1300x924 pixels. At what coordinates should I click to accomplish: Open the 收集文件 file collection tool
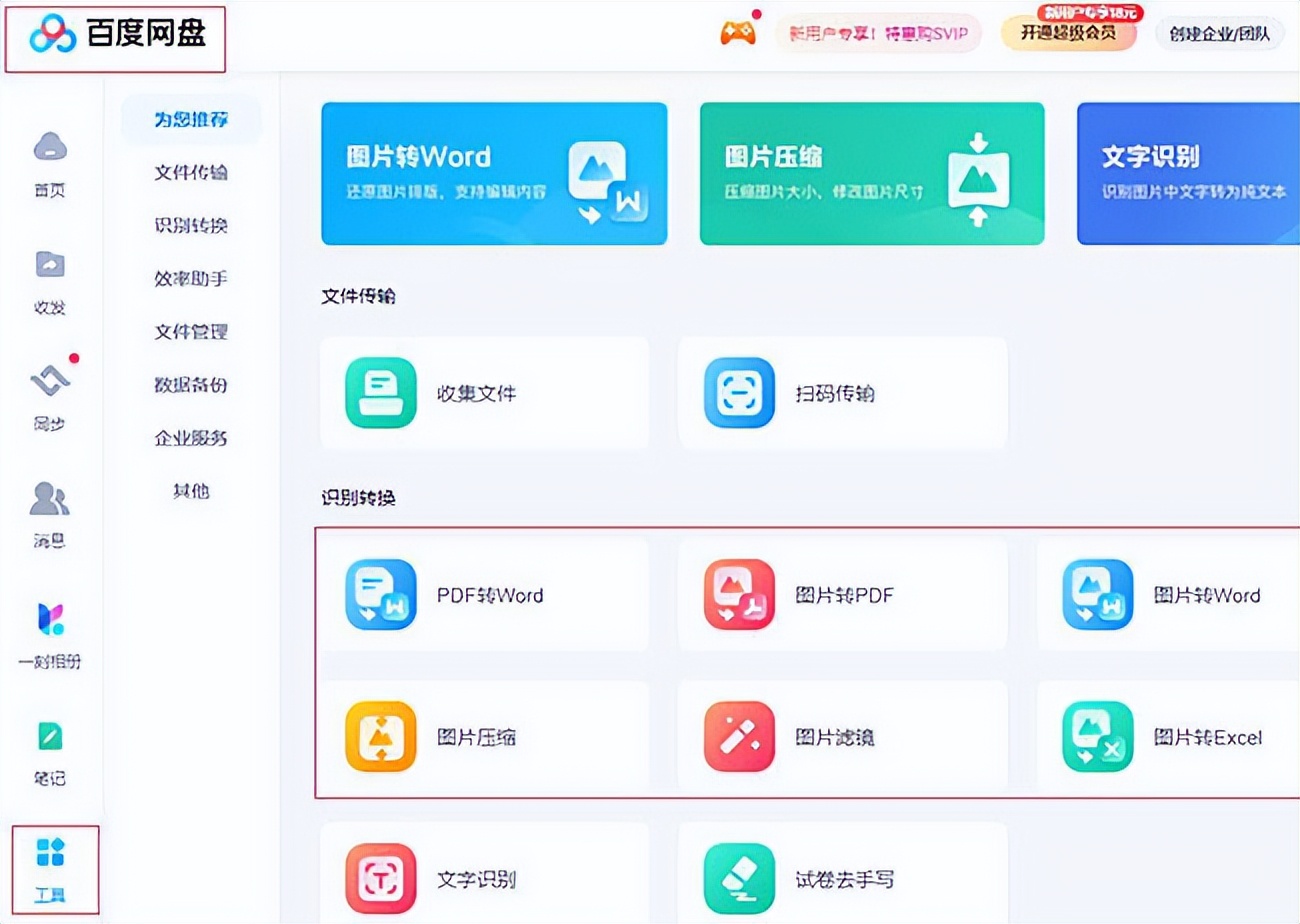380,392
